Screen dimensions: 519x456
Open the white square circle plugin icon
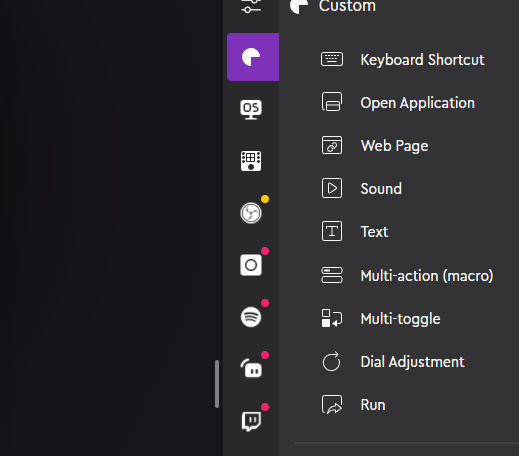pos(251,265)
